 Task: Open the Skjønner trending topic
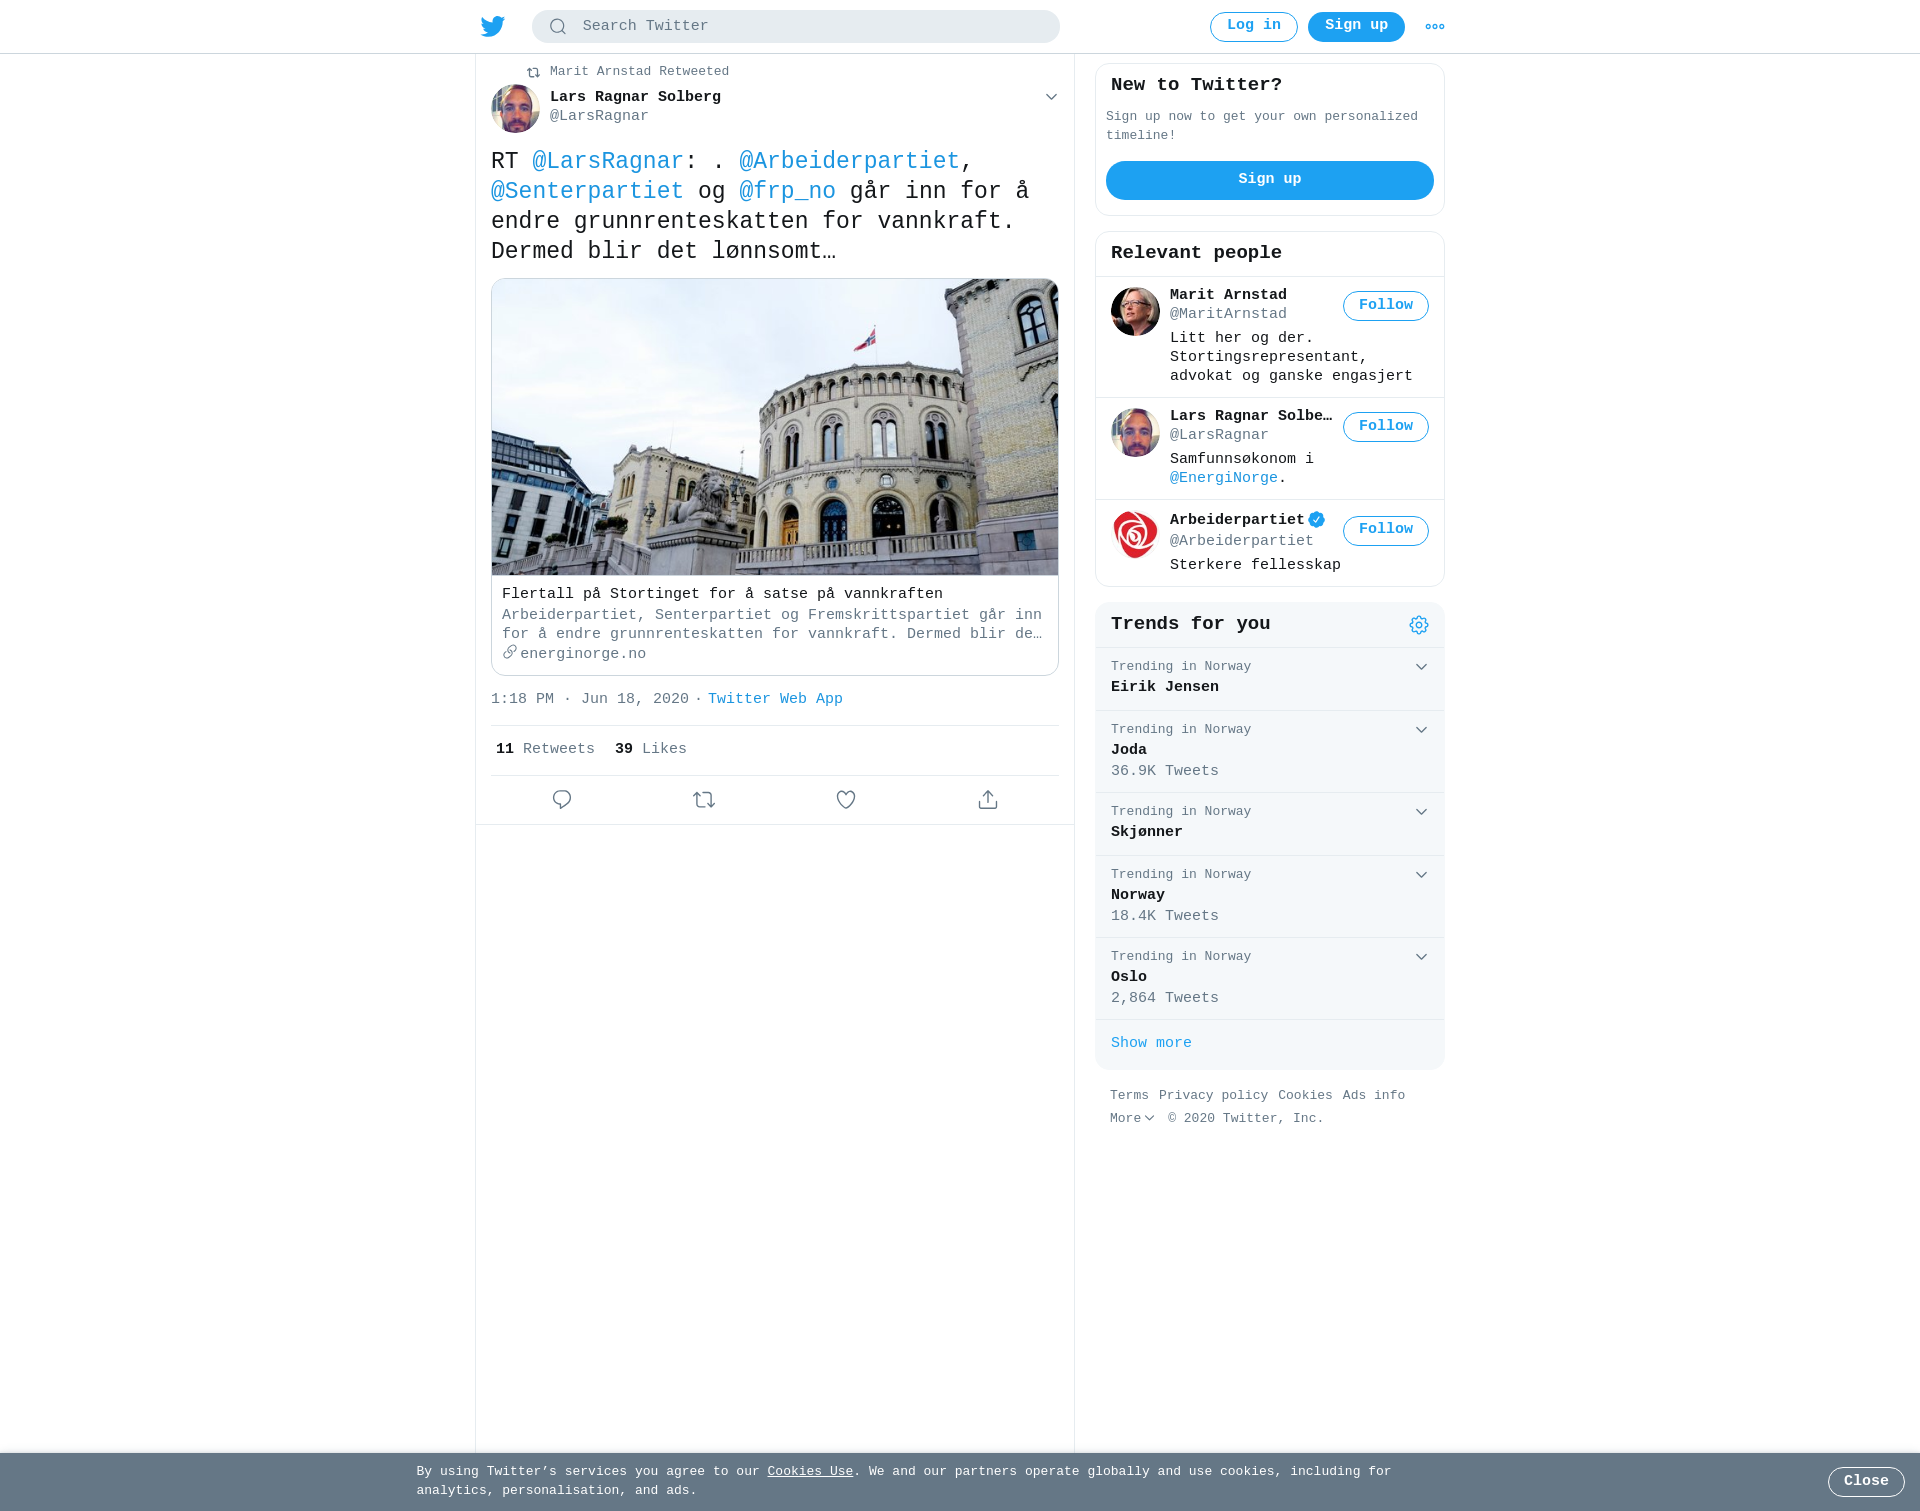coord(1270,824)
